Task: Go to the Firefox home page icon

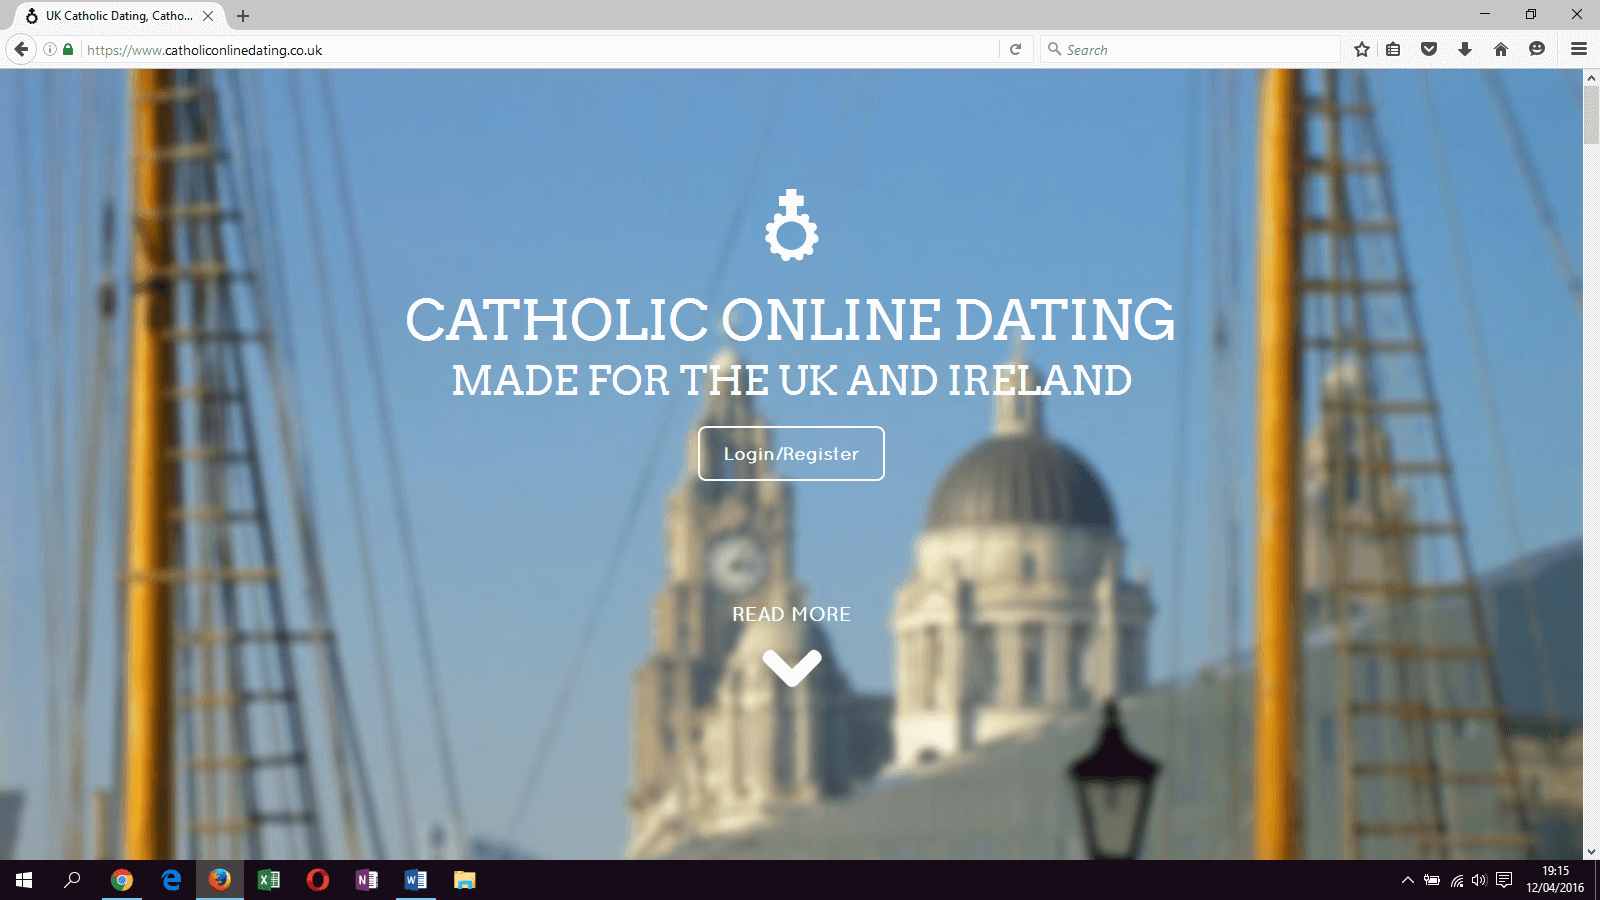Action: [1501, 49]
